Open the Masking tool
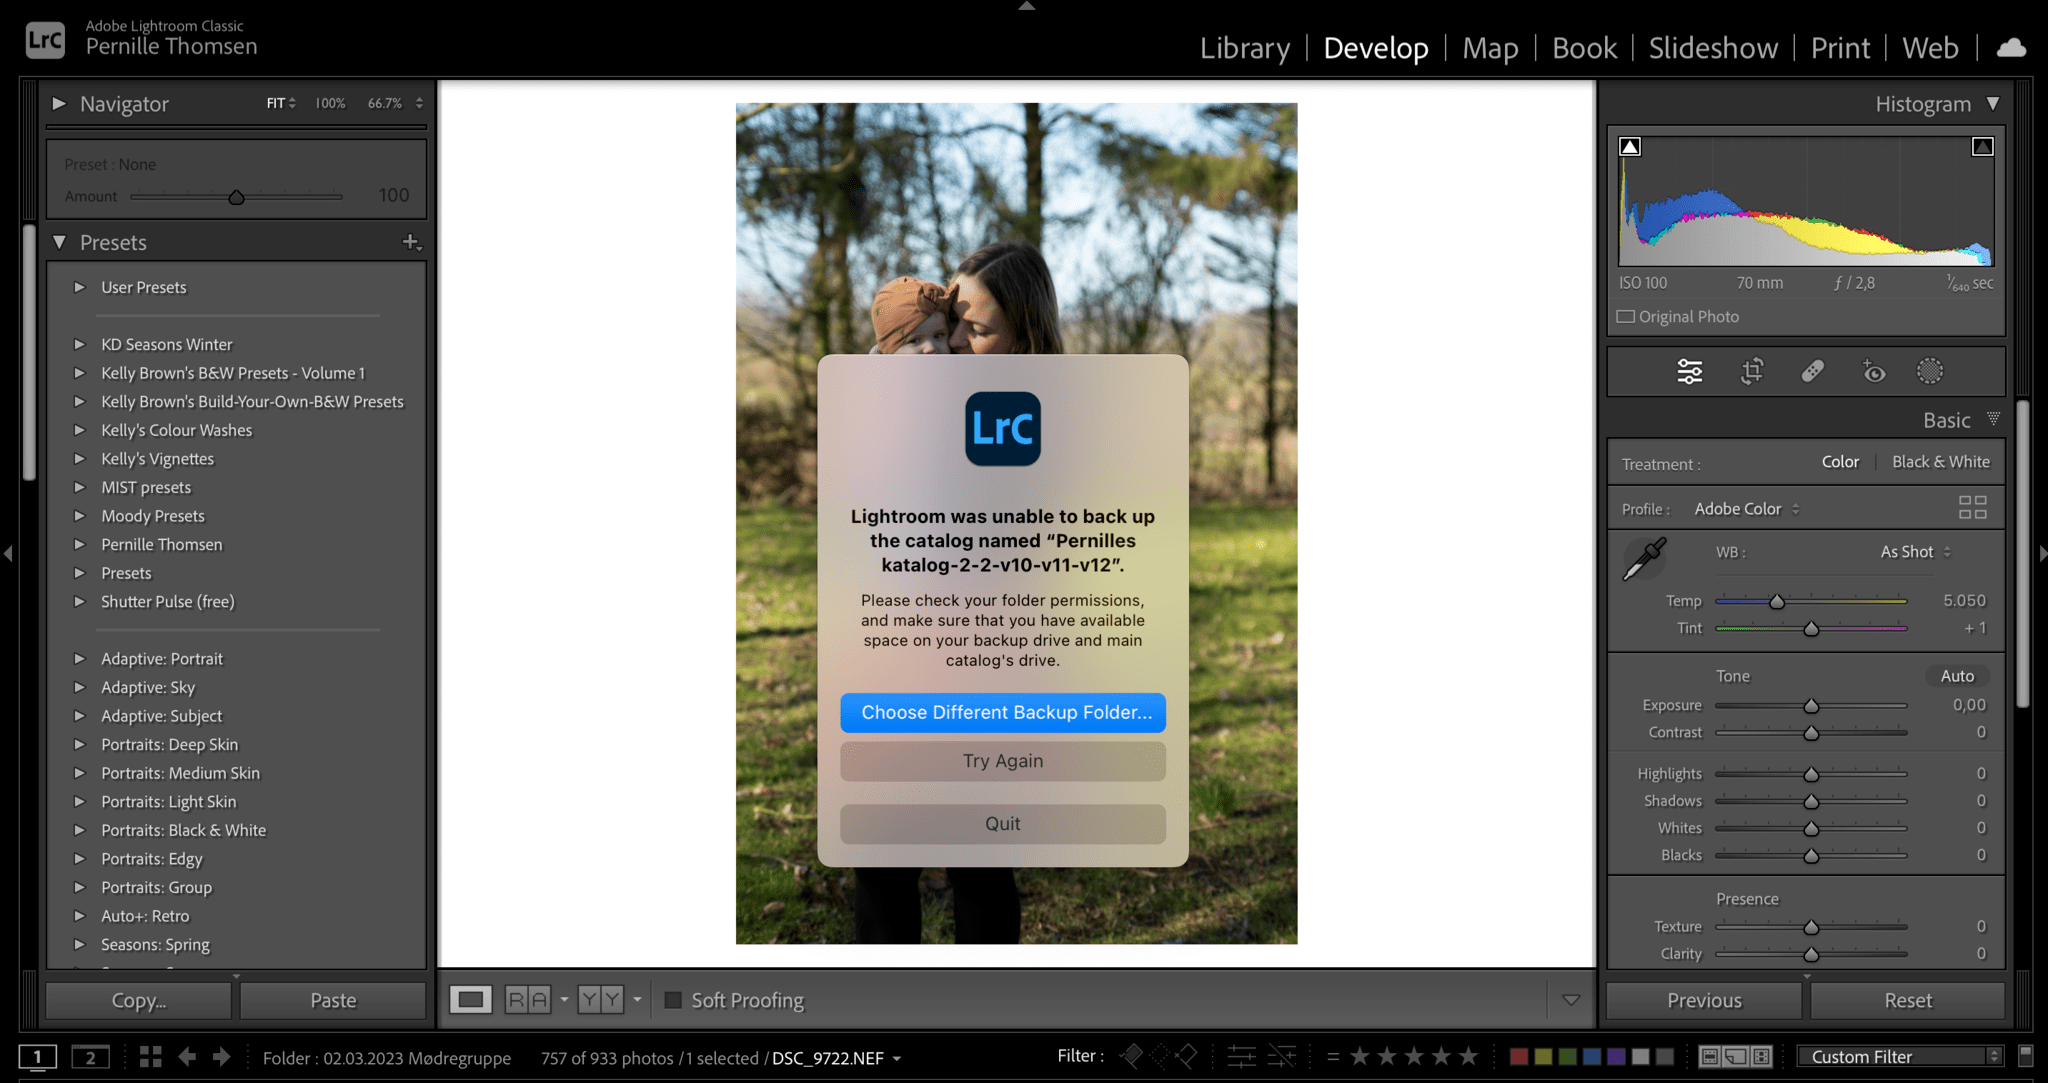Image resolution: width=2048 pixels, height=1083 pixels. click(1929, 371)
